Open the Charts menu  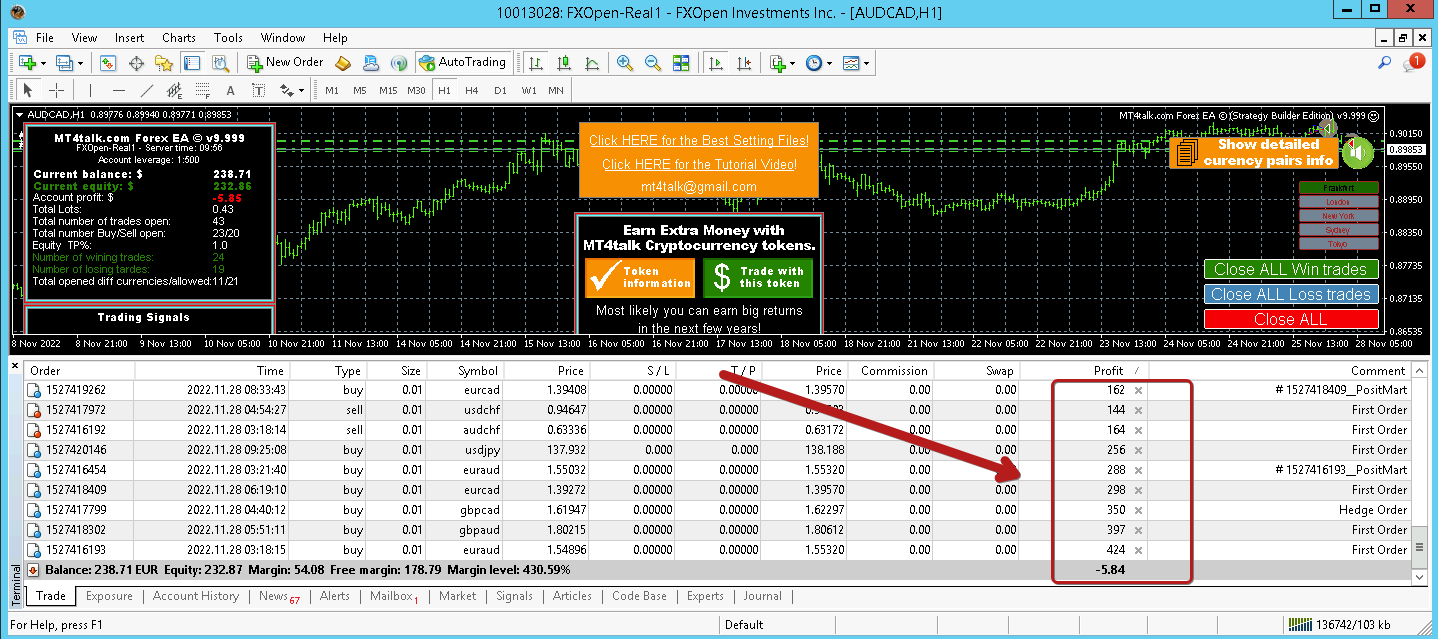[179, 38]
